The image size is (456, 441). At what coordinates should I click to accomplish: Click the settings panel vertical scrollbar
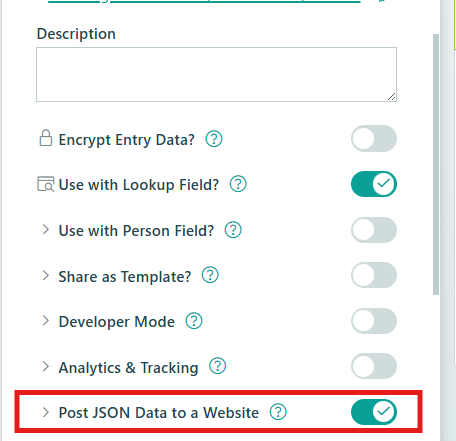(x=436, y=164)
